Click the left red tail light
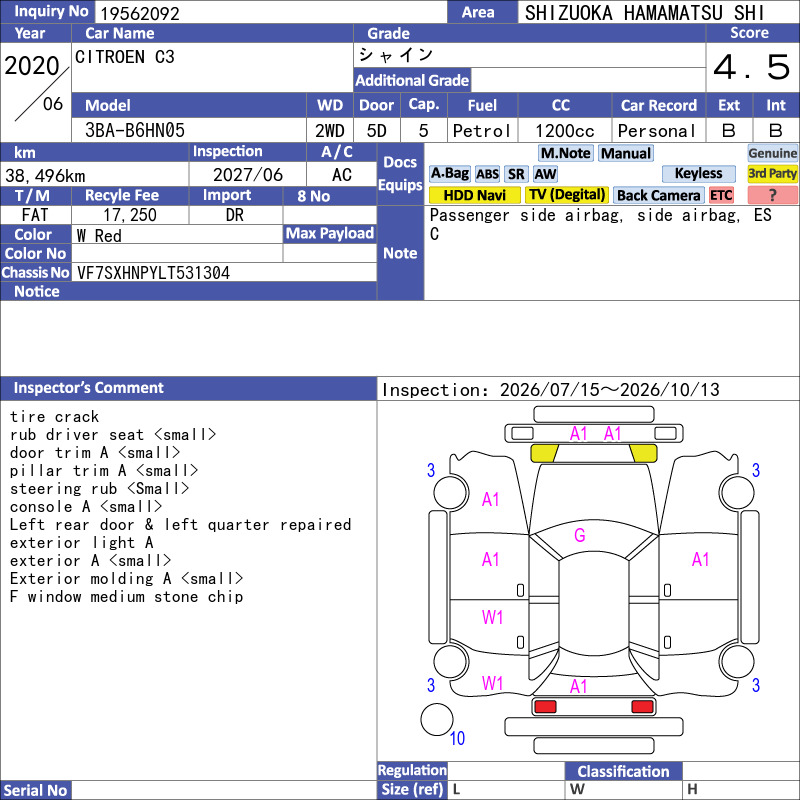The width and height of the screenshot is (800, 800). [x=545, y=707]
